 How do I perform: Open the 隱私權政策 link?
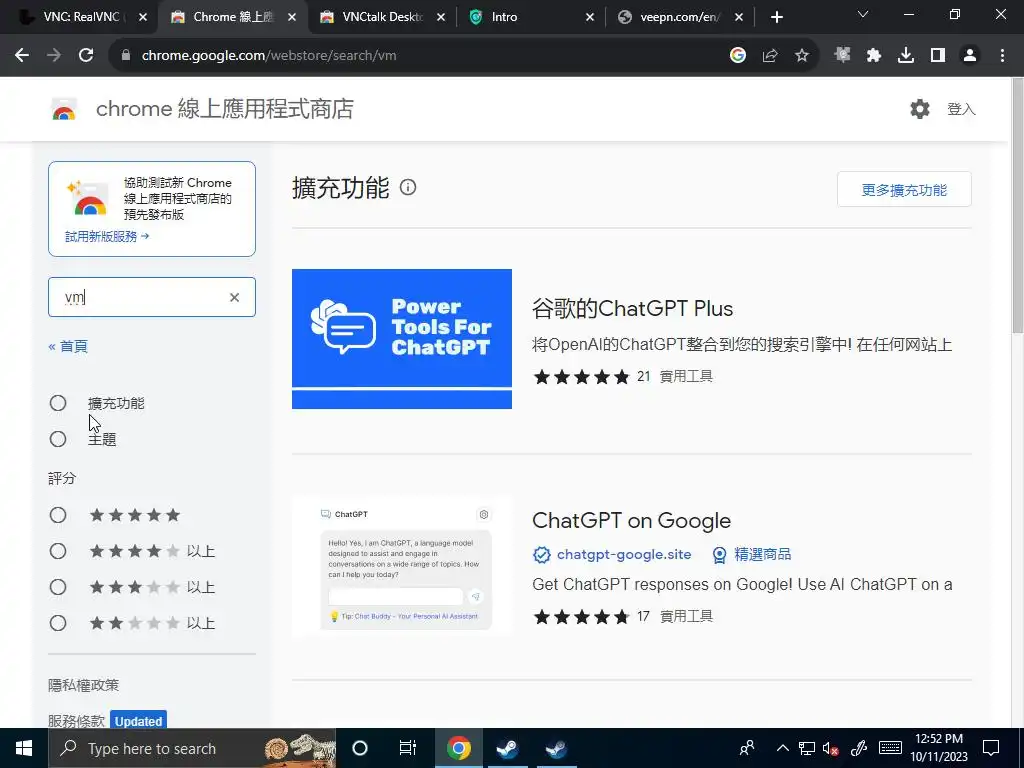pos(84,685)
